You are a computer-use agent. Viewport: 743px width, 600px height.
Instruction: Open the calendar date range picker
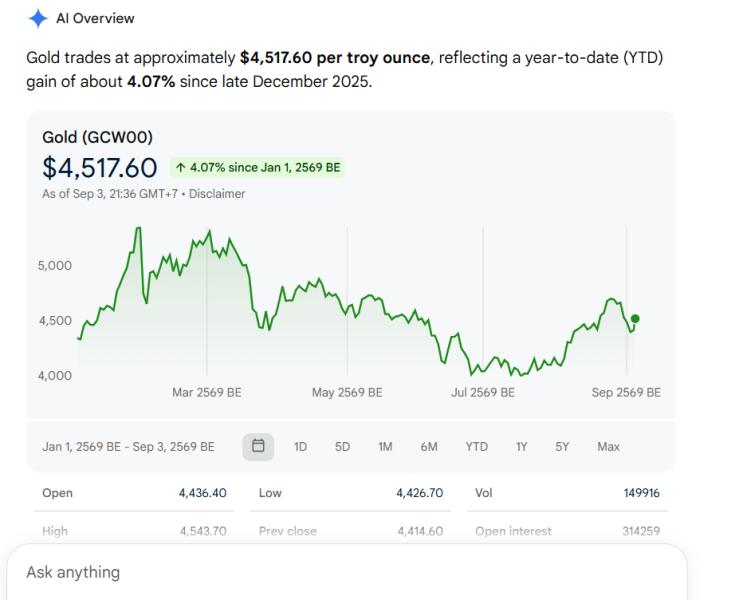pos(258,446)
